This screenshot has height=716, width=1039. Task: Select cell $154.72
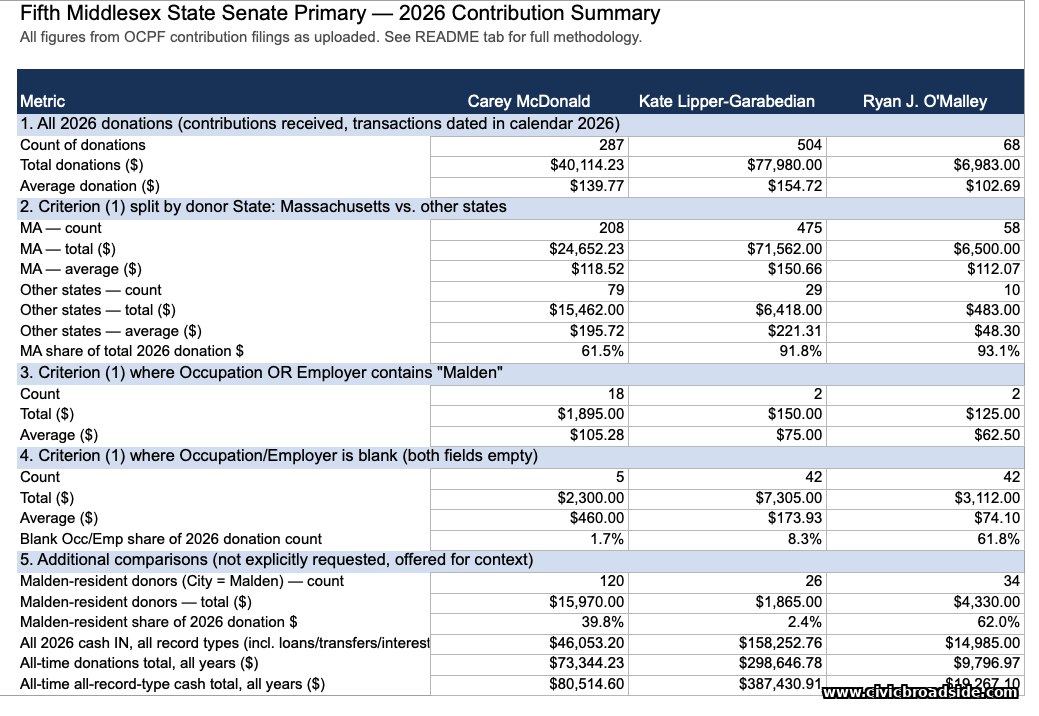tap(727, 187)
